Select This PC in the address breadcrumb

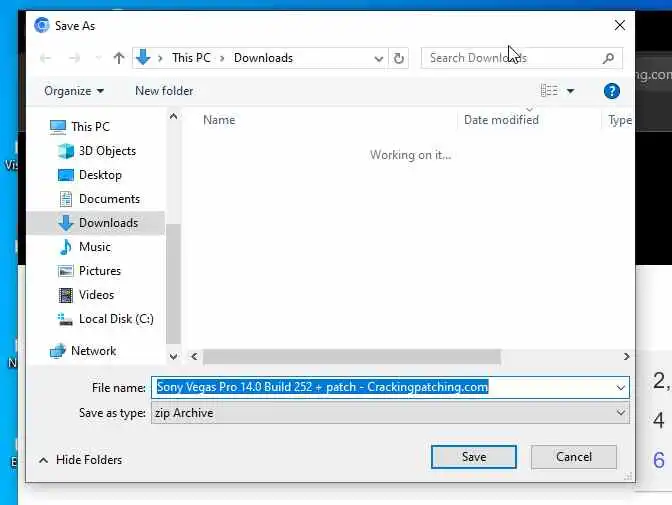point(191,58)
